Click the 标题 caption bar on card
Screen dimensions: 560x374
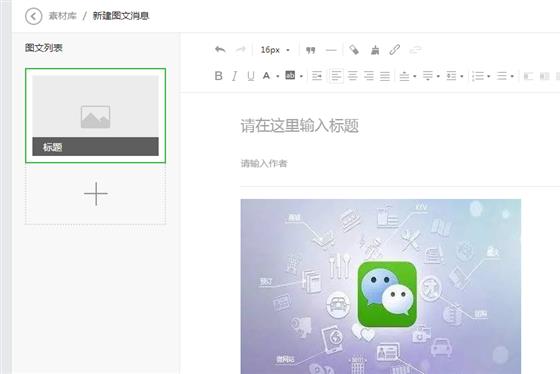click(x=95, y=146)
